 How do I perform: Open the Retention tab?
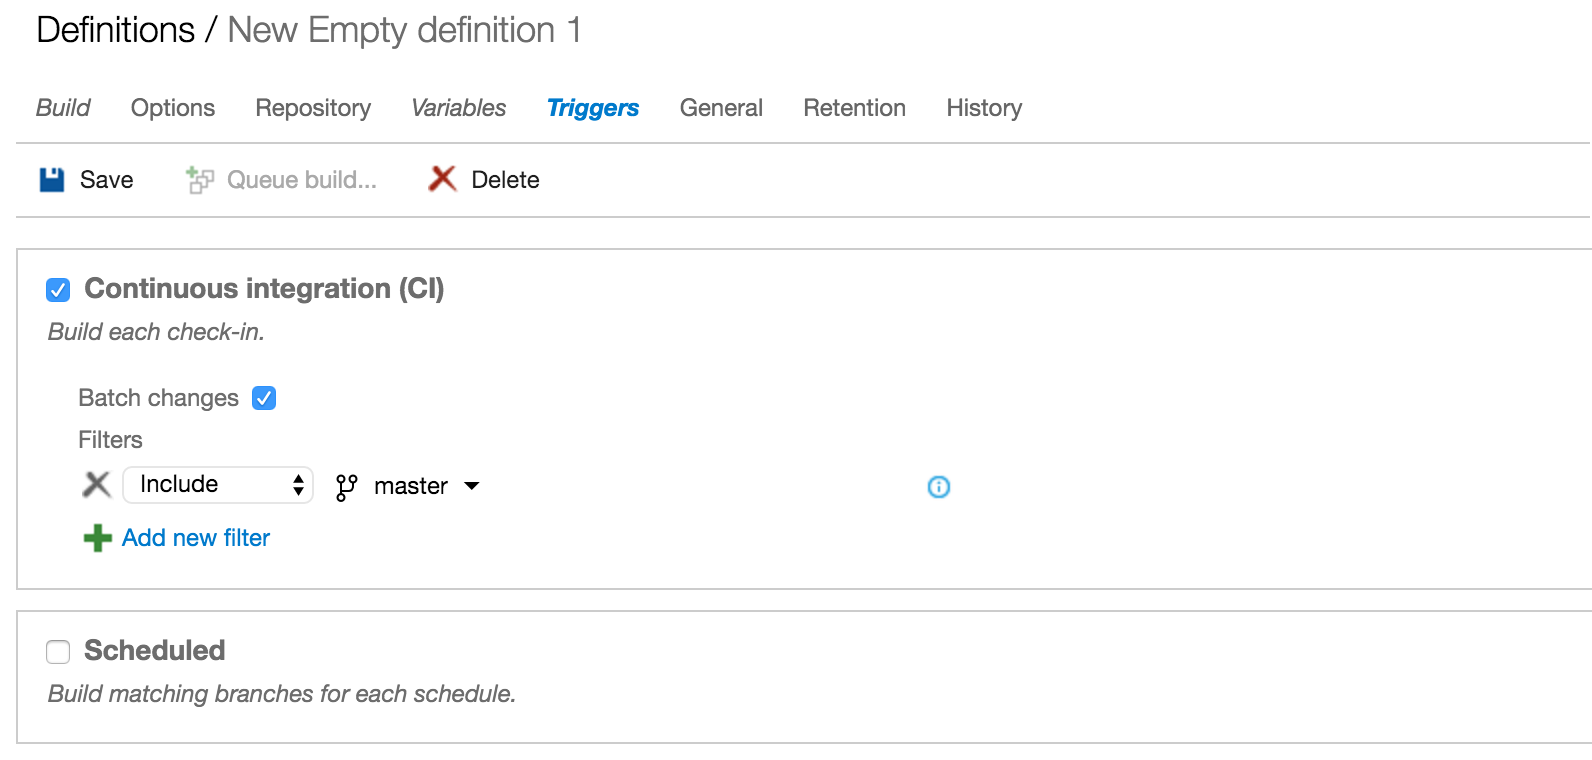(x=854, y=108)
